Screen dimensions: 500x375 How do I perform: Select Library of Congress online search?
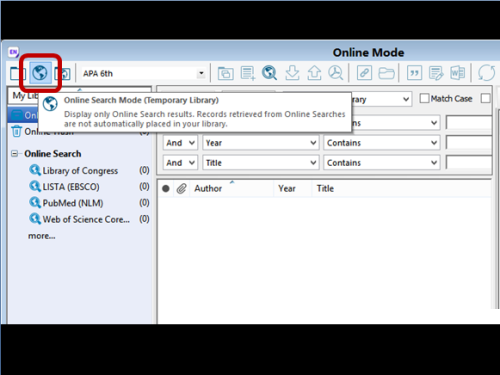(x=80, y=171)
